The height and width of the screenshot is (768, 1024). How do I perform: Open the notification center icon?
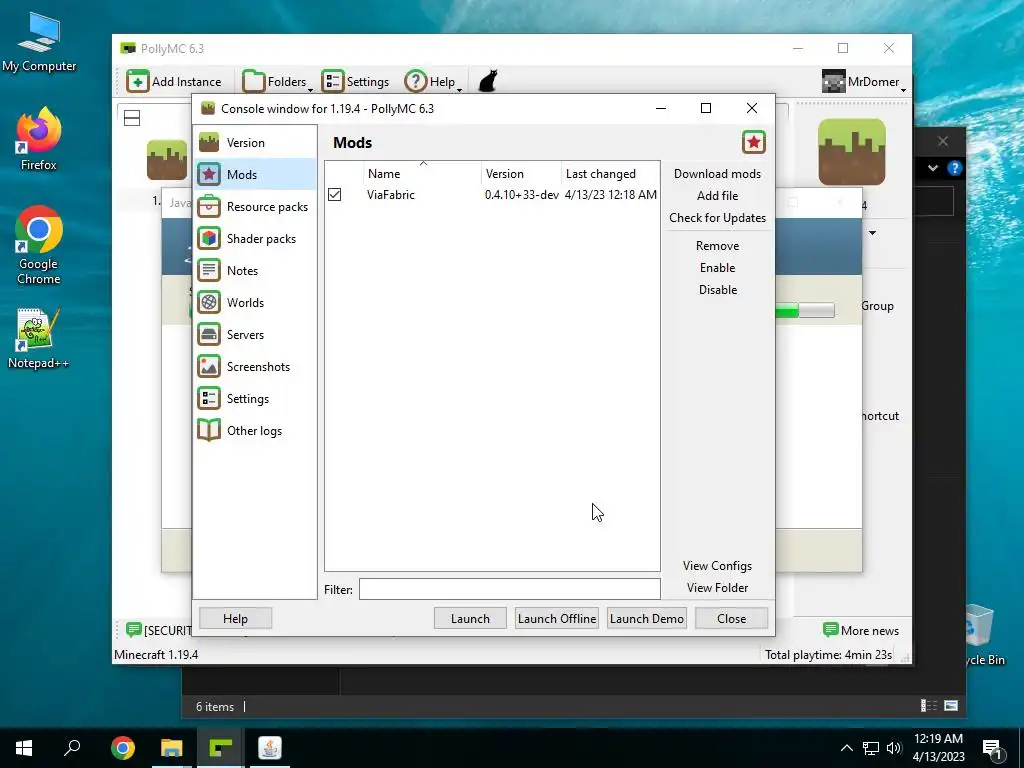pyautogui.click(x=993, y=748)
